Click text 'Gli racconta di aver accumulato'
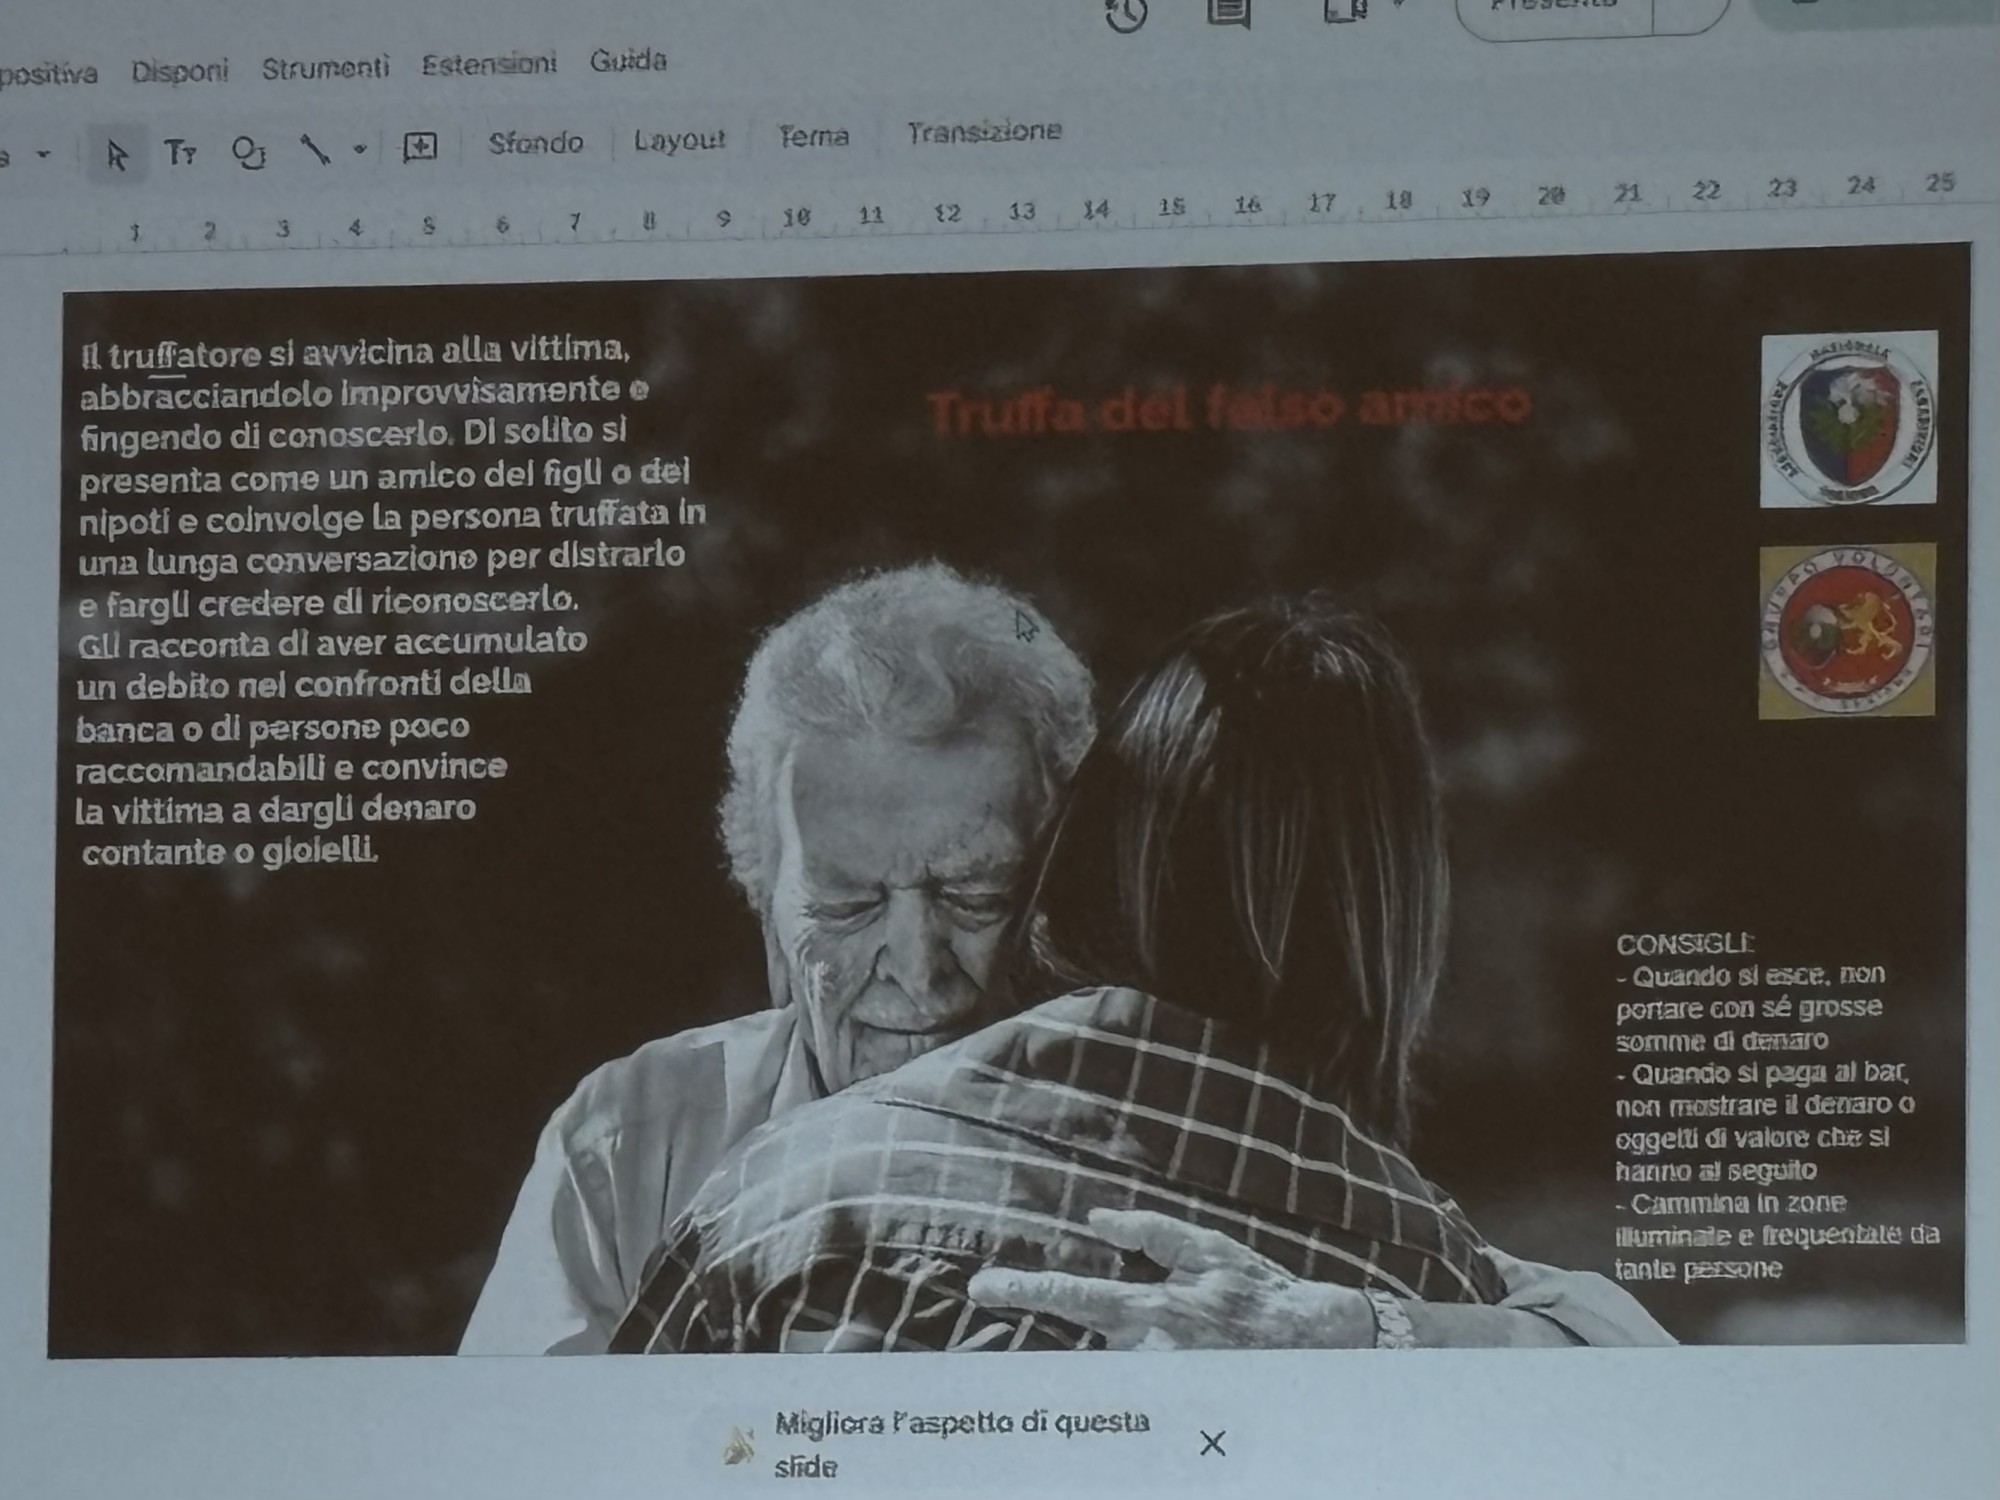The image size is (2000, 1500). click(x=332, y=642)
